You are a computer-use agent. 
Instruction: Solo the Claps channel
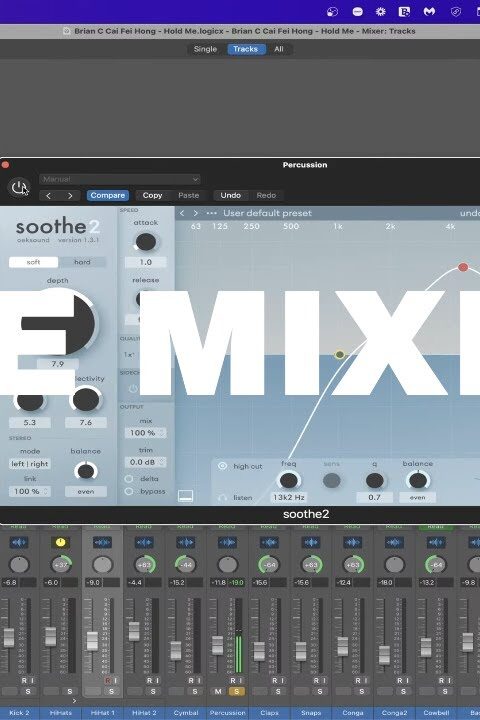(x=278, y=691)
